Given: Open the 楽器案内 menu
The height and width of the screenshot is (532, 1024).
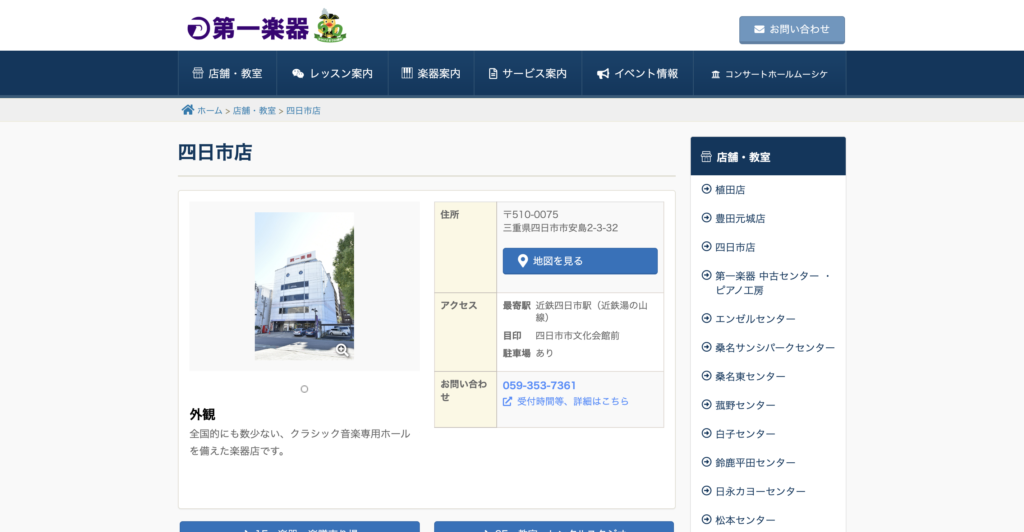Looking at the screenshot, I should click(431, 74).
